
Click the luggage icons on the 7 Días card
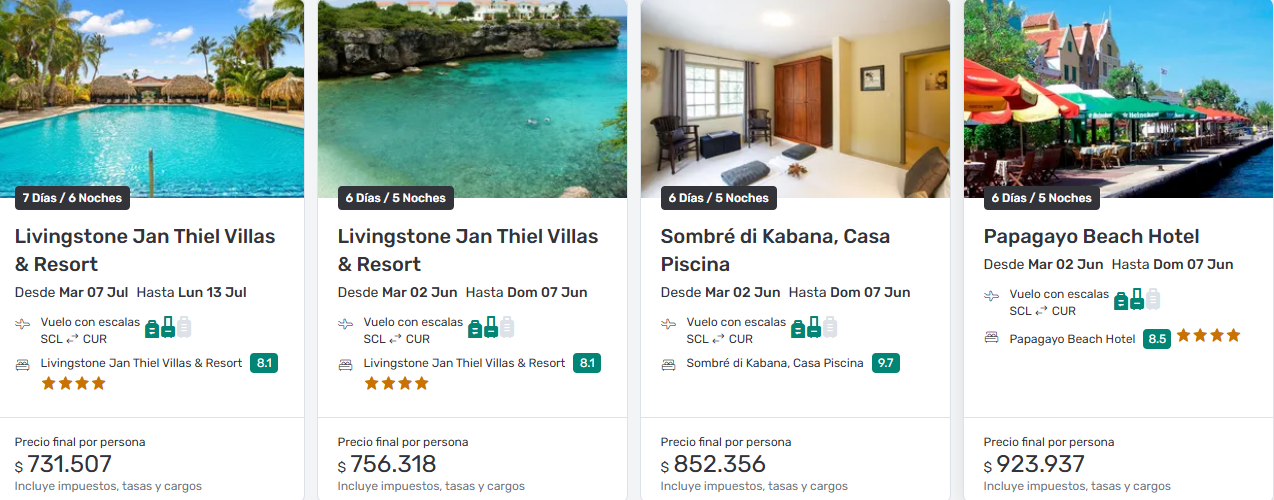[x=168, y=327]
